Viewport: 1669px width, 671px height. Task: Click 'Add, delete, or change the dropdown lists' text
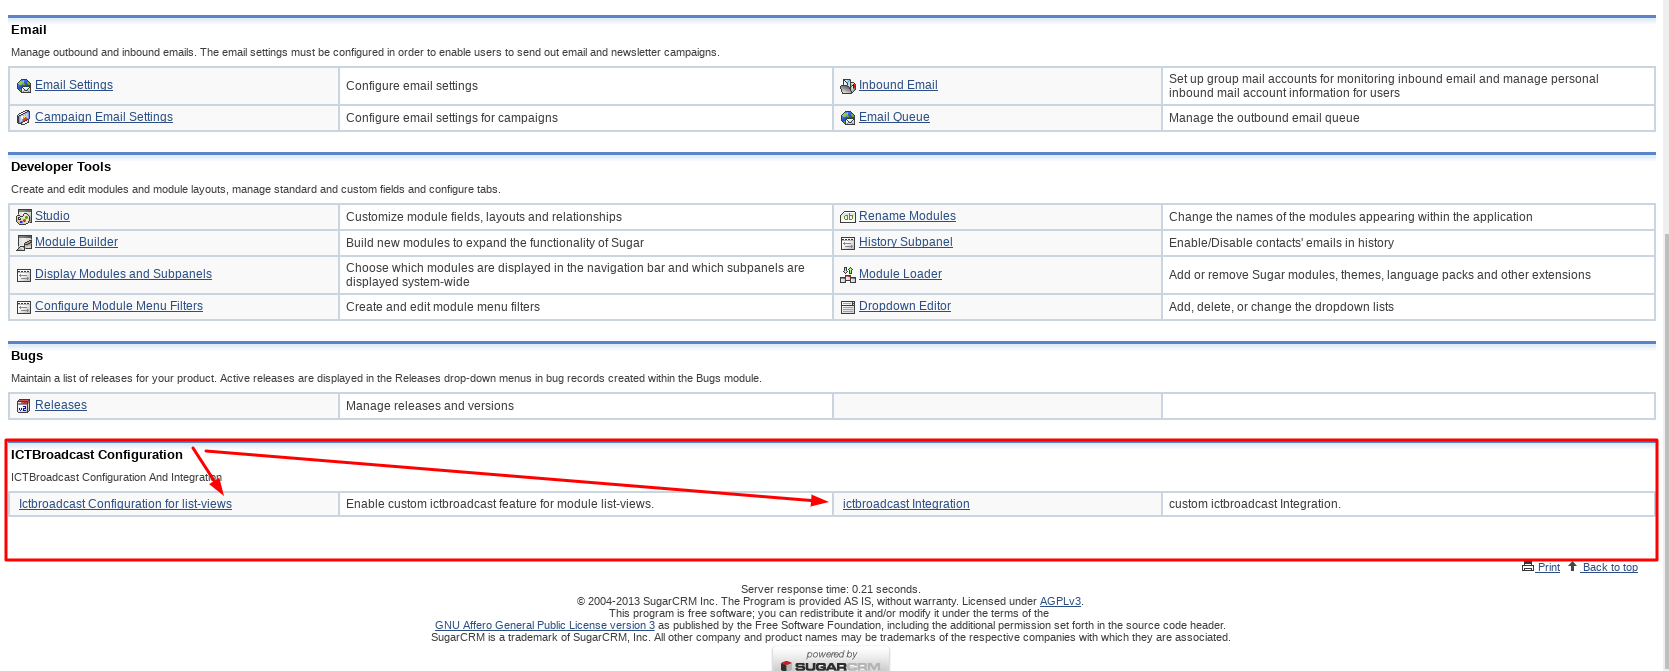[1281, 307]
